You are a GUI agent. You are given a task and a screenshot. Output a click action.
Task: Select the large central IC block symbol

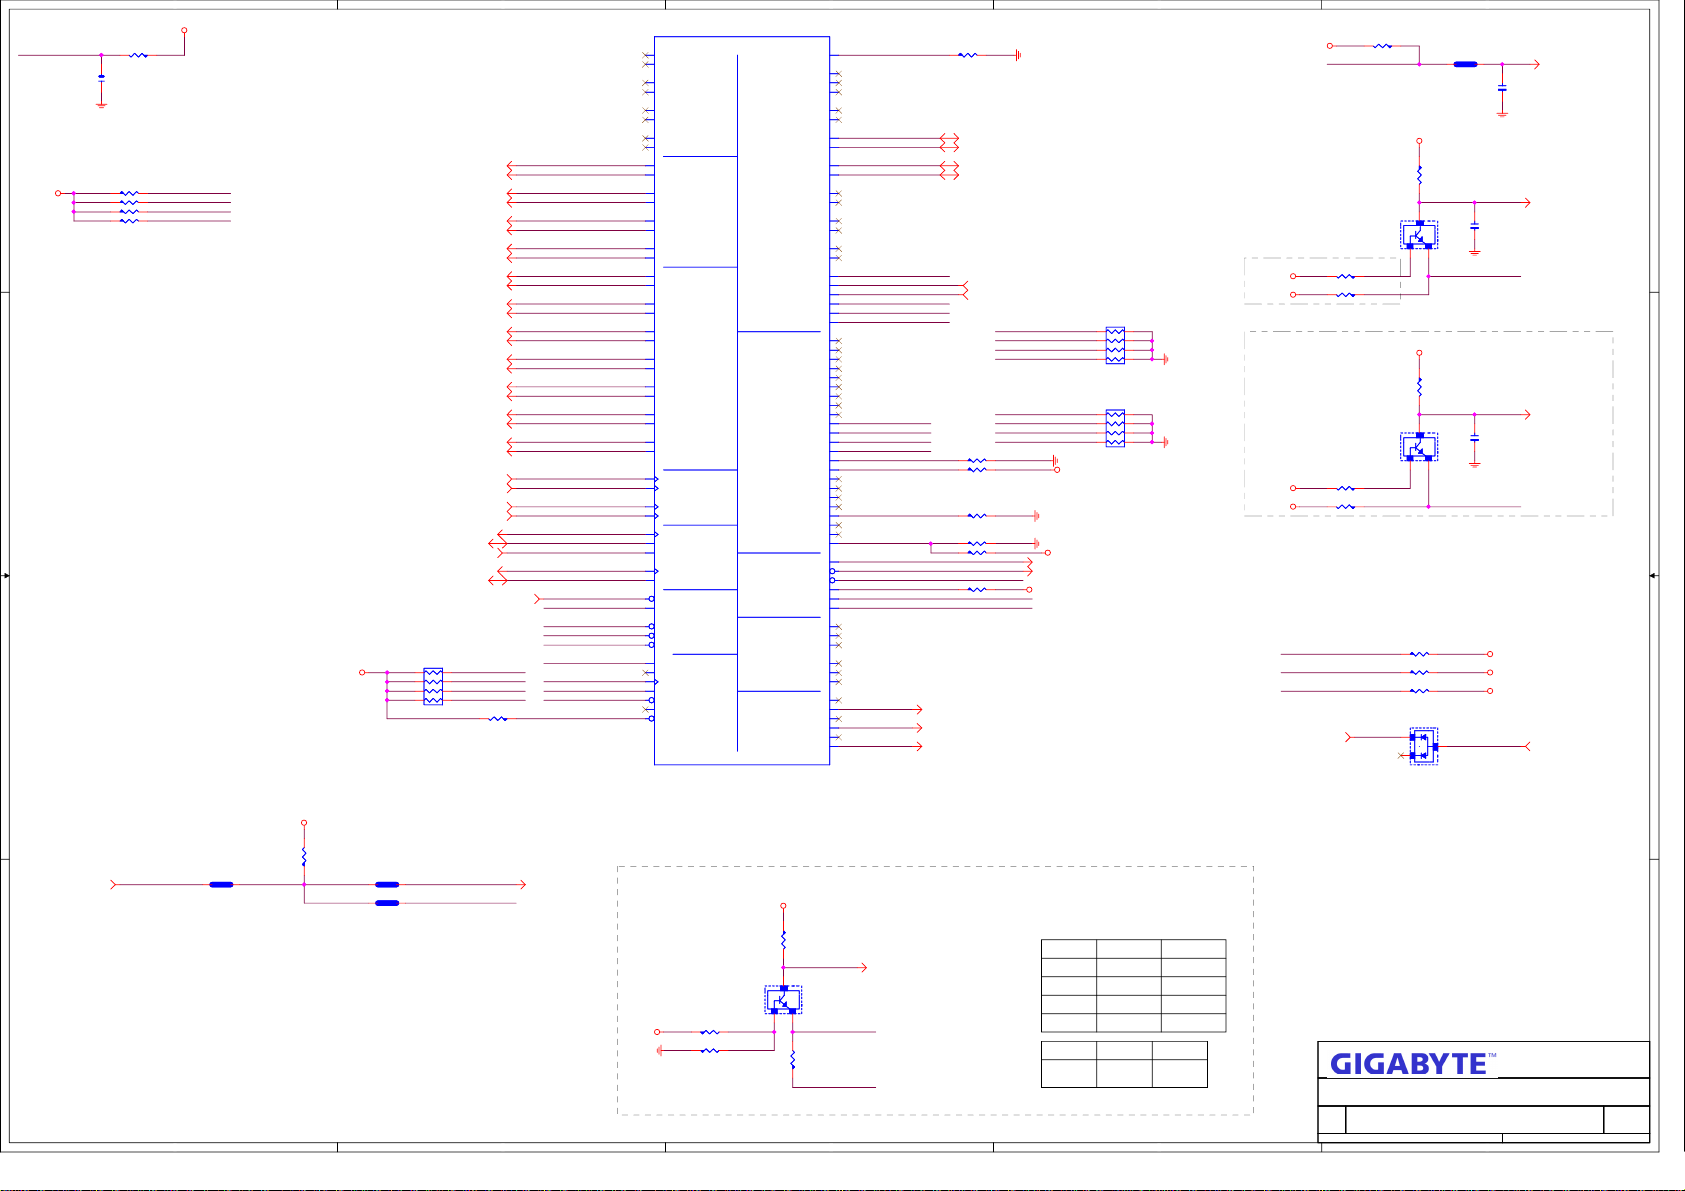(742, 401)
